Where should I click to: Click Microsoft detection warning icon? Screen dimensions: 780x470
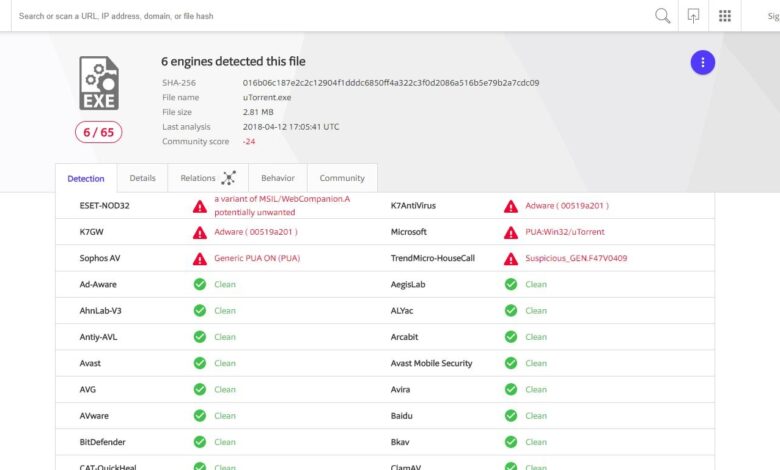511,232
